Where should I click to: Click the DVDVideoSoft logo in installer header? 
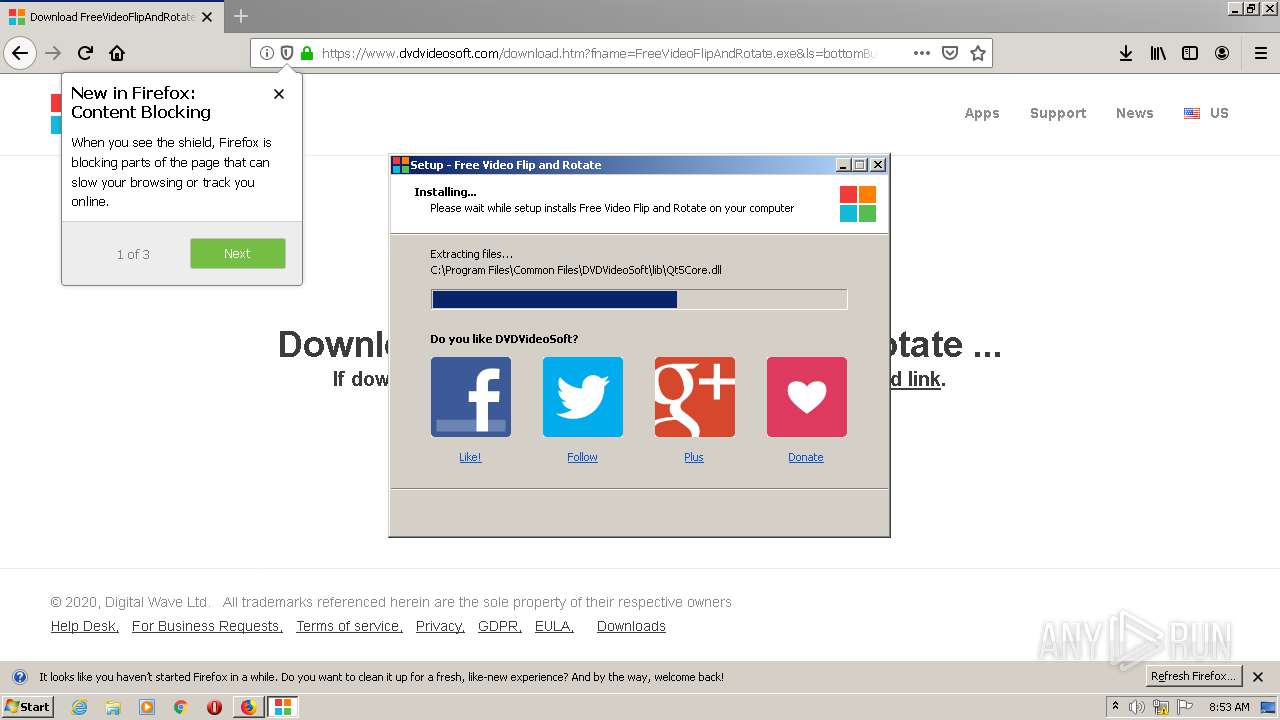click(858, 204)
